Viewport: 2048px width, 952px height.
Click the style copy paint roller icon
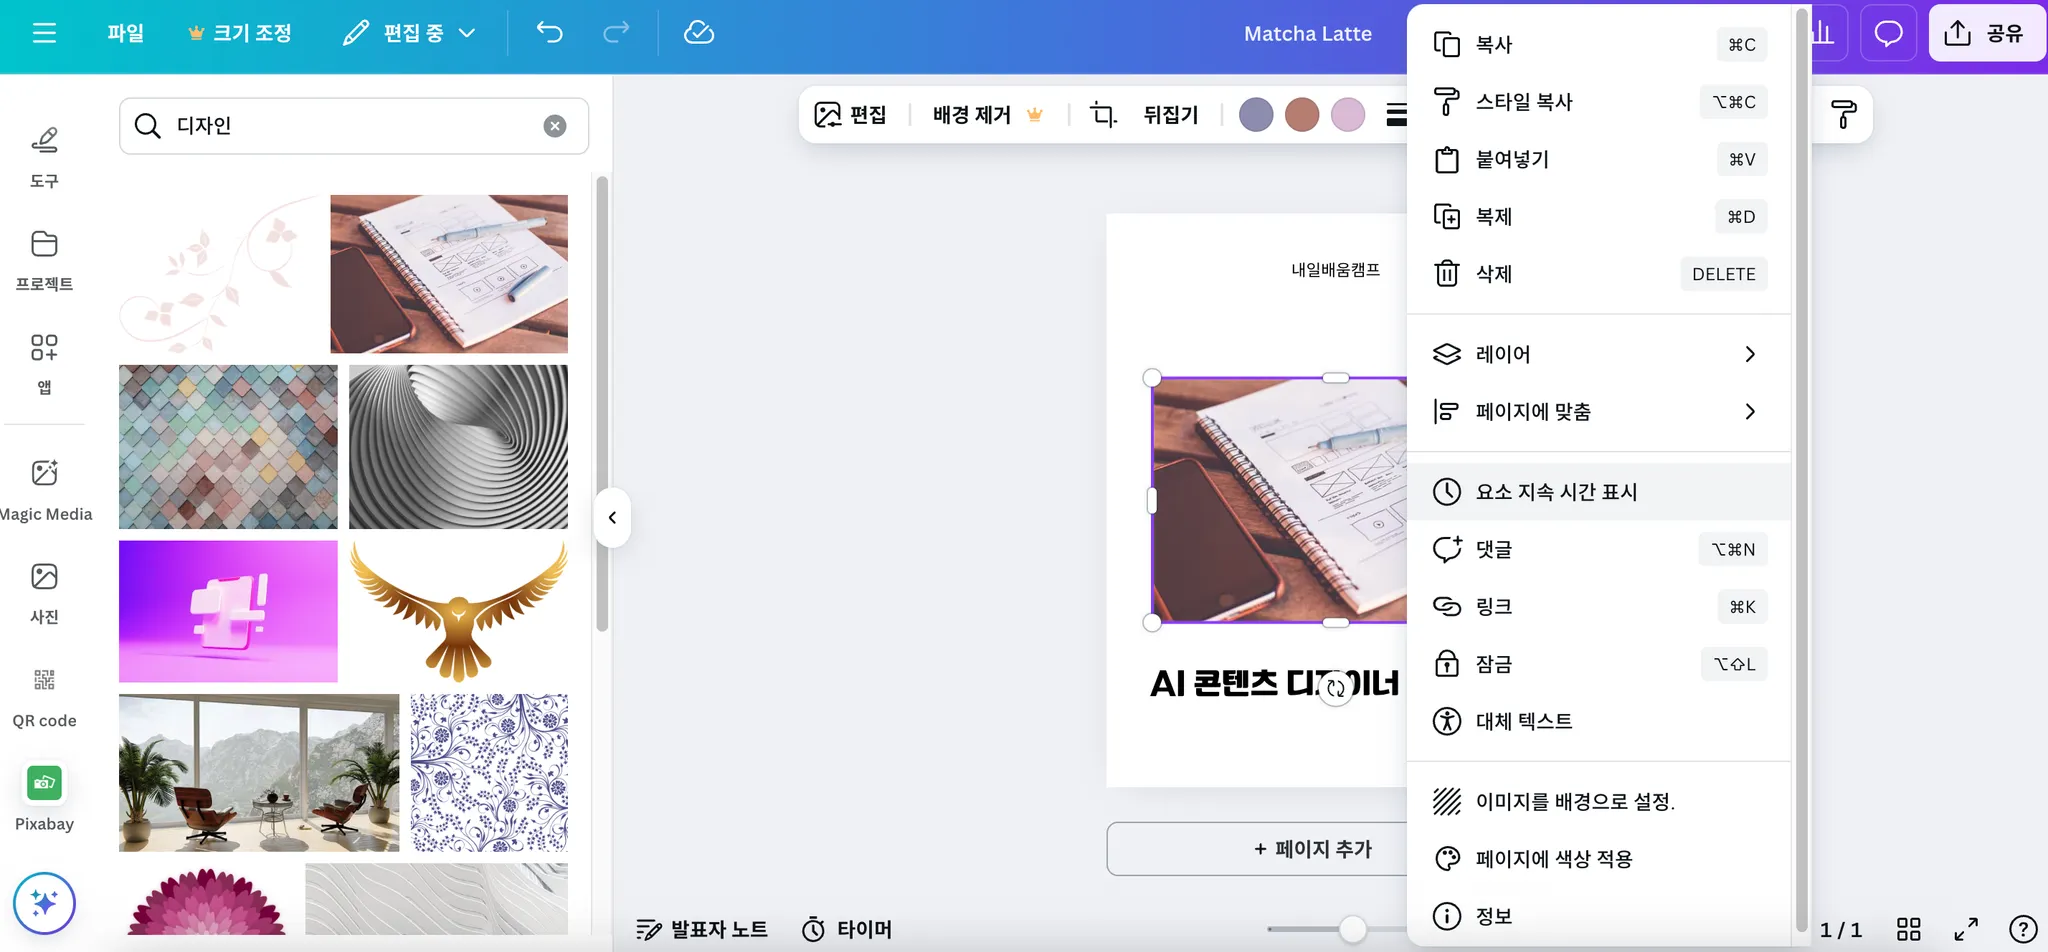pyautogui.click(x=1844, y=115)
